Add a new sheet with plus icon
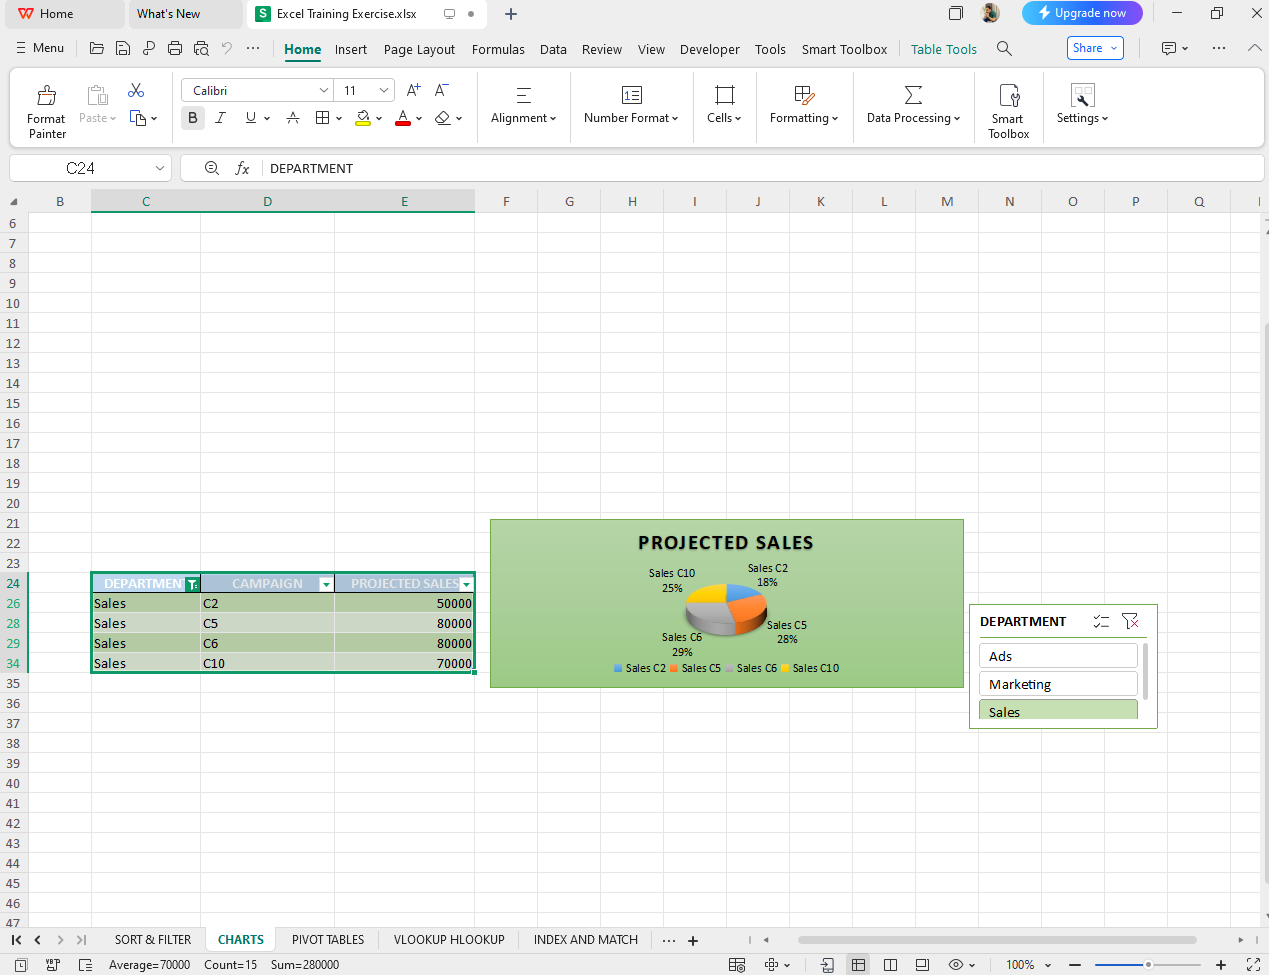 tap(693, 940)
